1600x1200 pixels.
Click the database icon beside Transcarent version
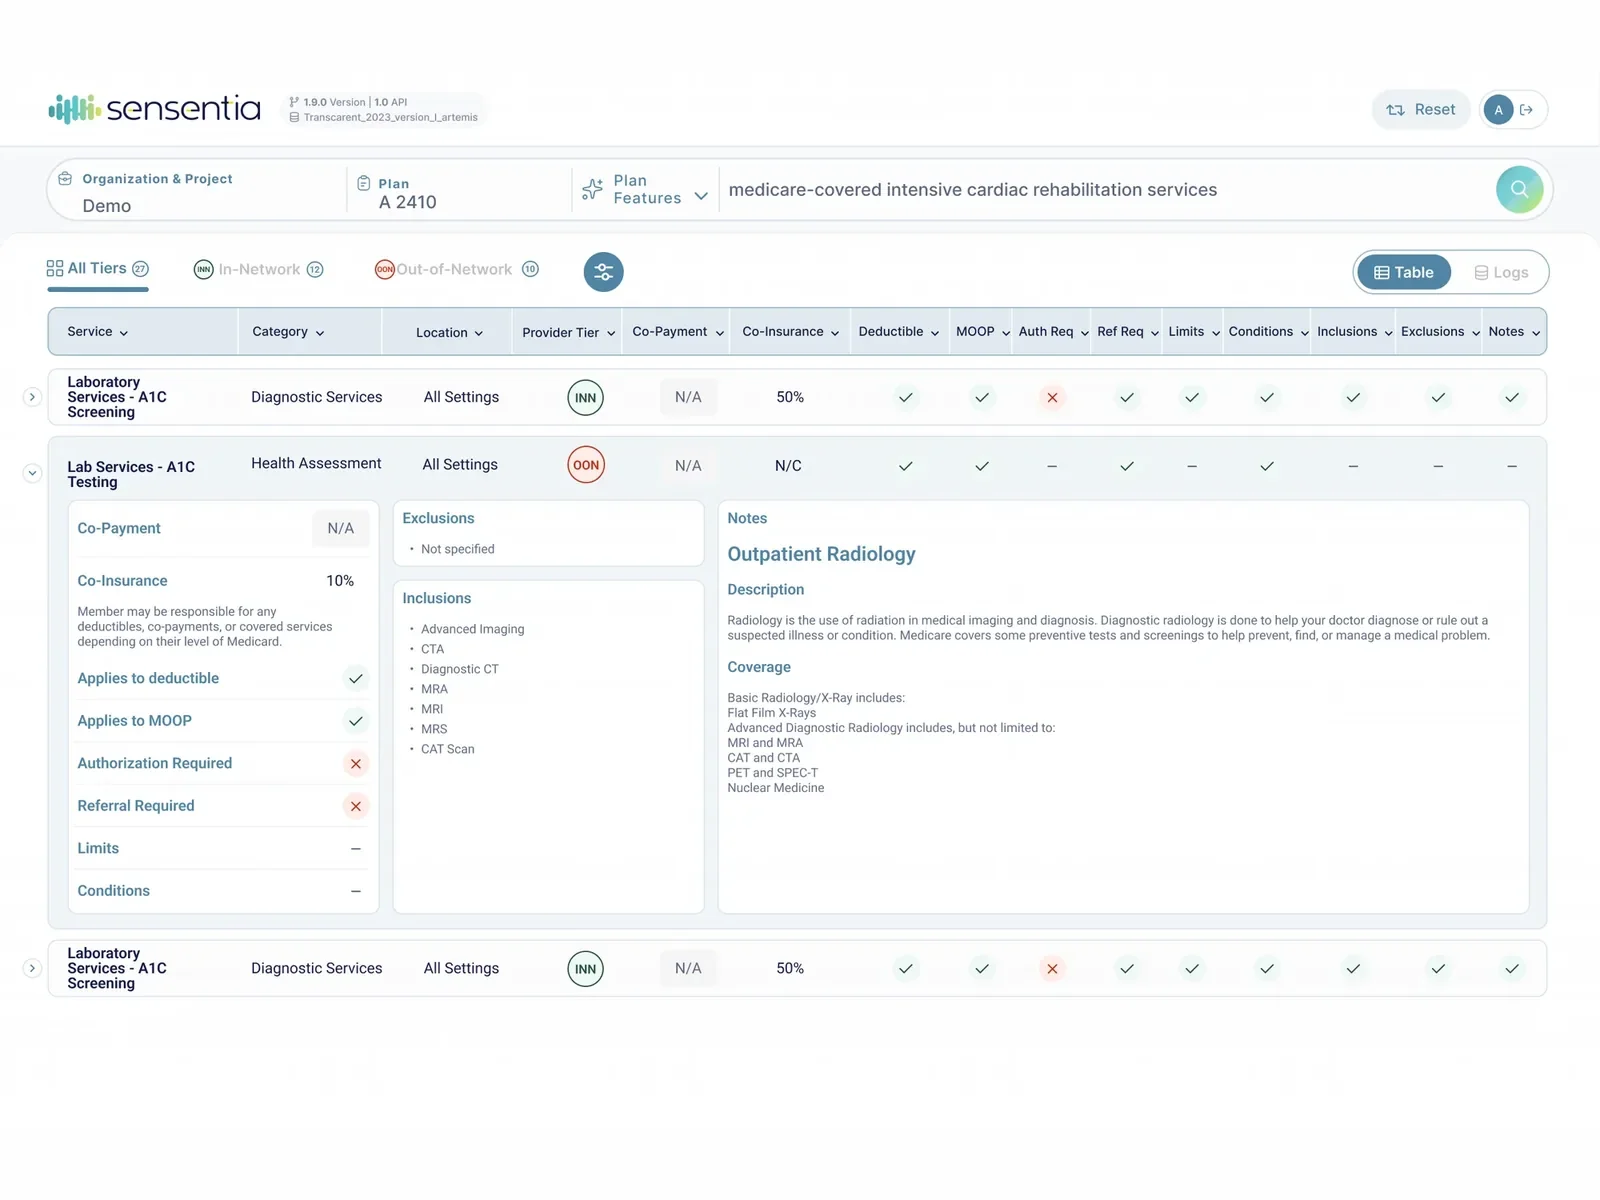tap(294, 117)
